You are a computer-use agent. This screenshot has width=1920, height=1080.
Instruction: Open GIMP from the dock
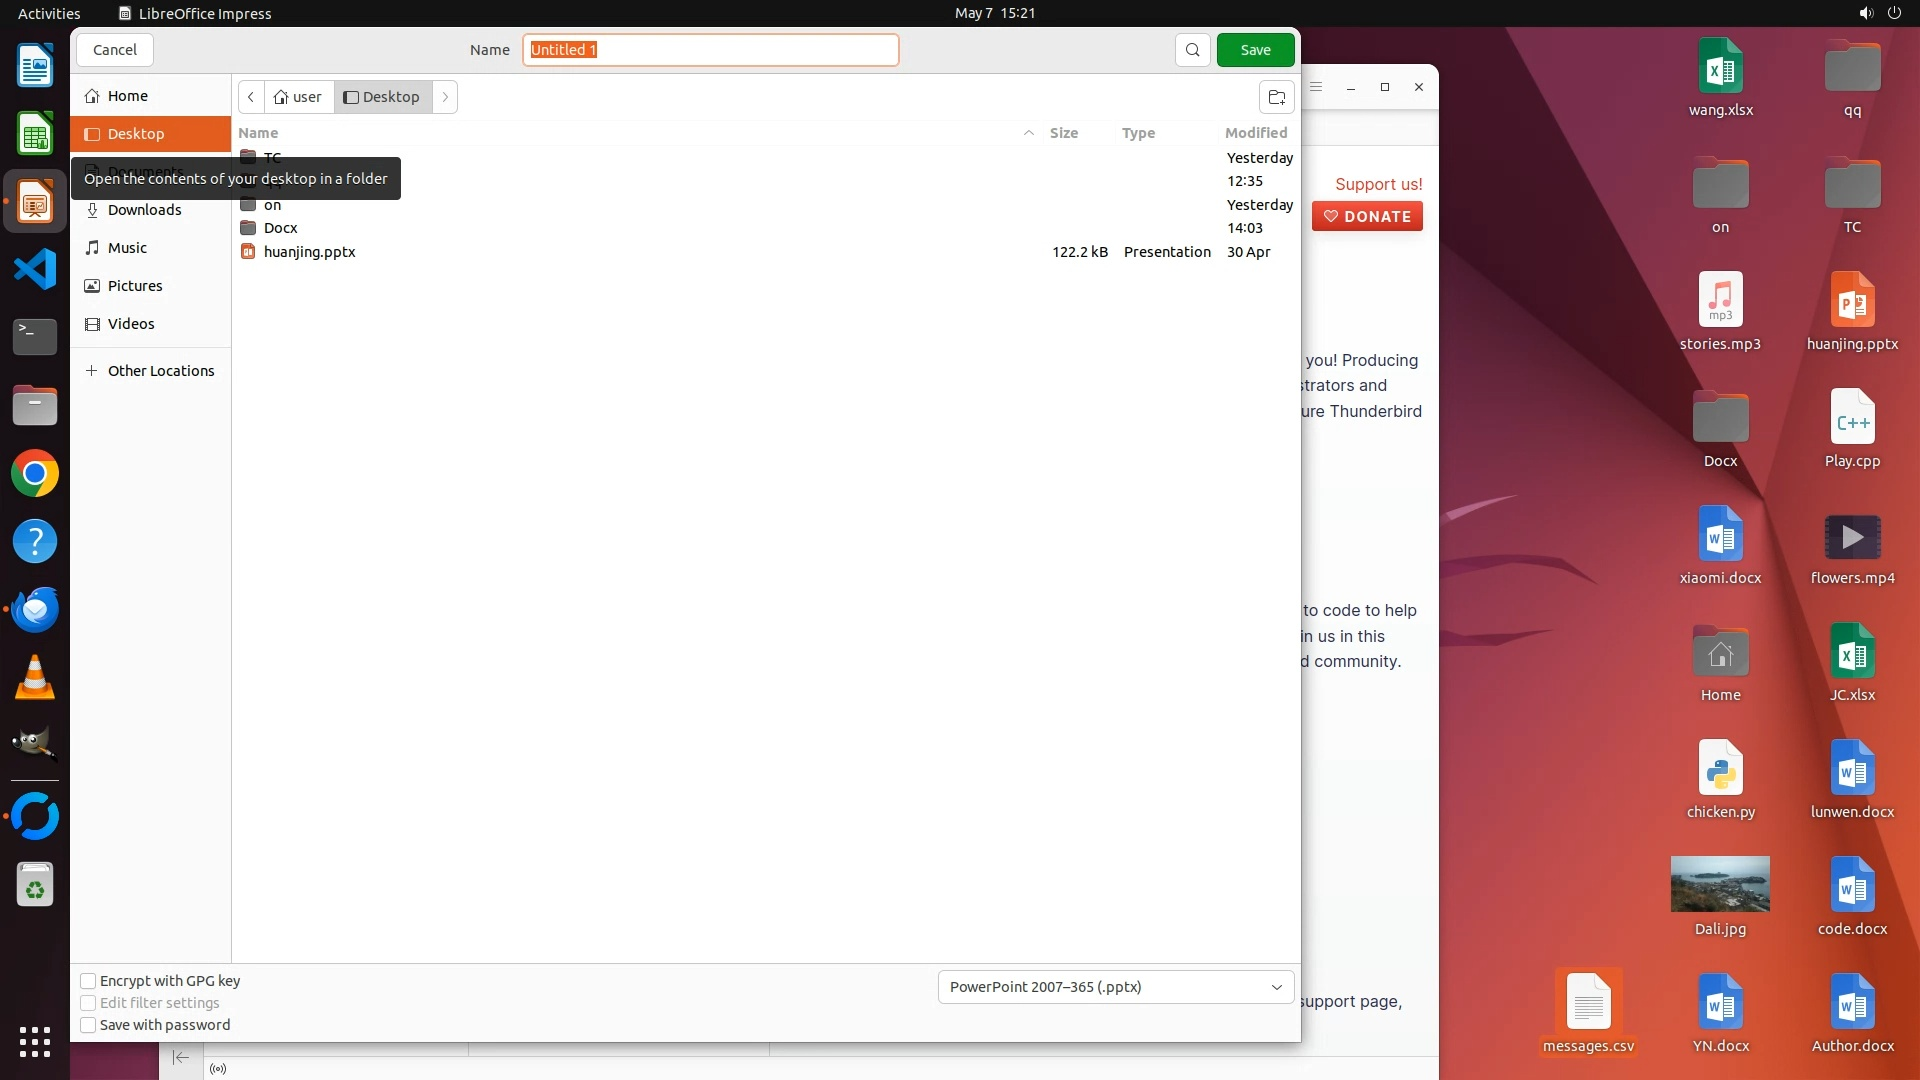[x=35, y=744]
